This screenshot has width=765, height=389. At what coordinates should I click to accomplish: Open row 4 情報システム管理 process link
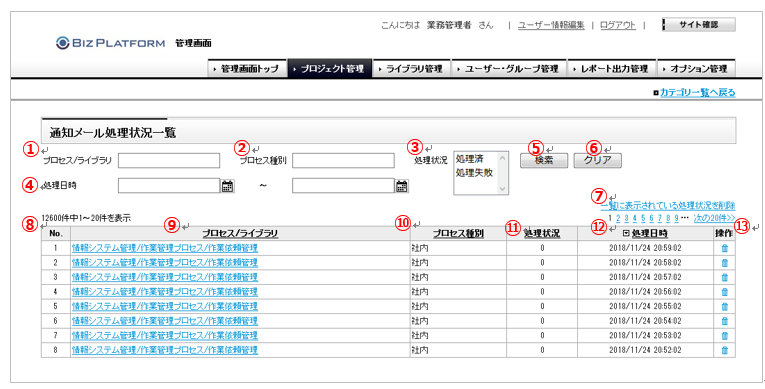(165, 292)
